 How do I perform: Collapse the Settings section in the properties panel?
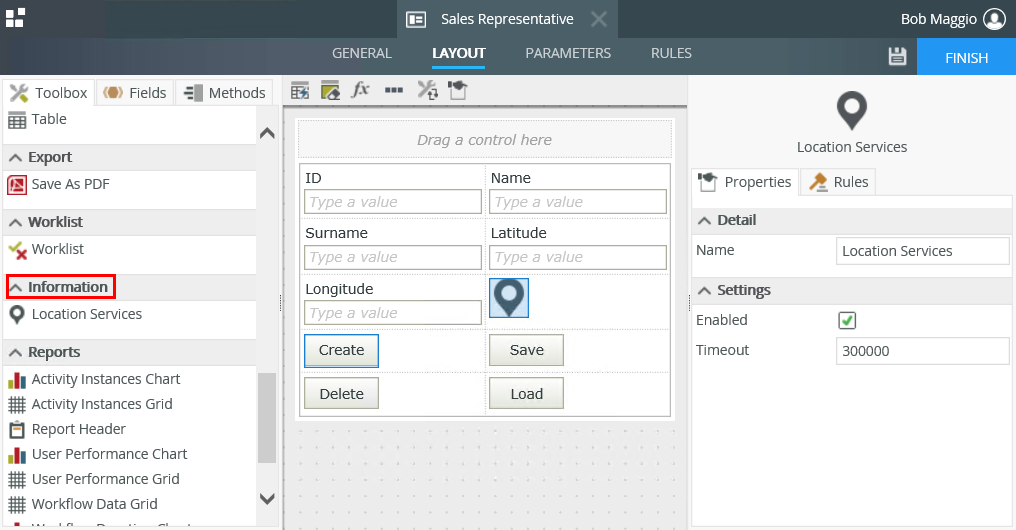[x=704, y=291]
